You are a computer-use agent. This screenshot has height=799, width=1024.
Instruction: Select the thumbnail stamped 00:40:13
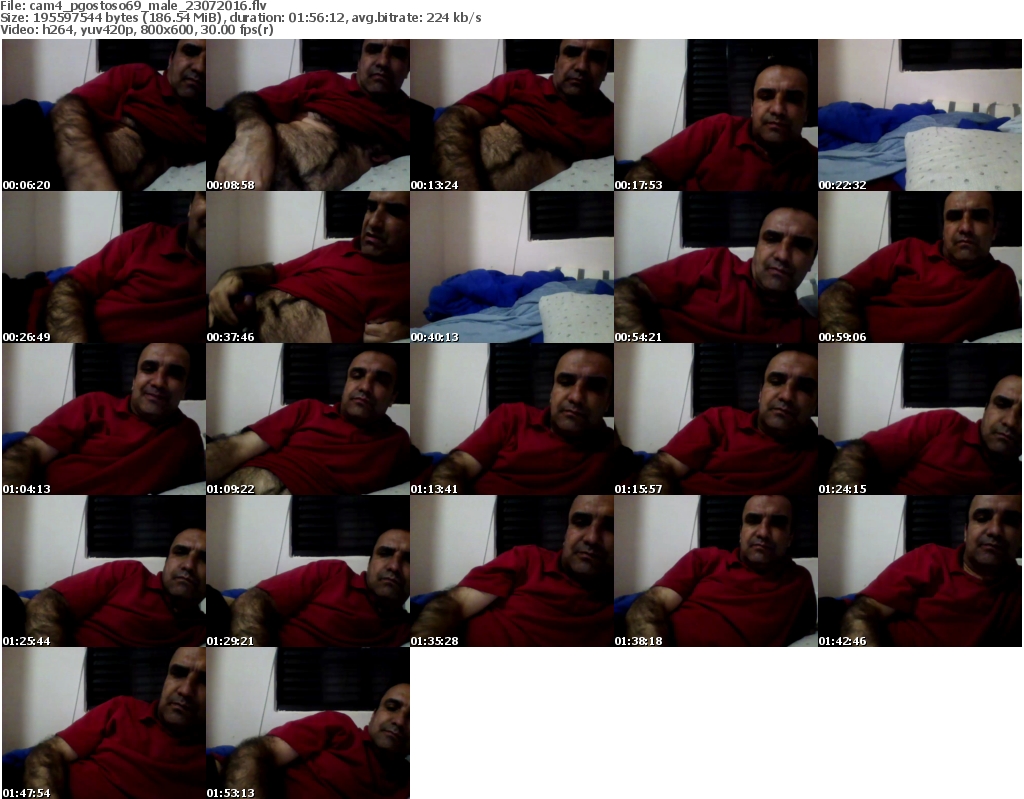[x=512, y=267]
